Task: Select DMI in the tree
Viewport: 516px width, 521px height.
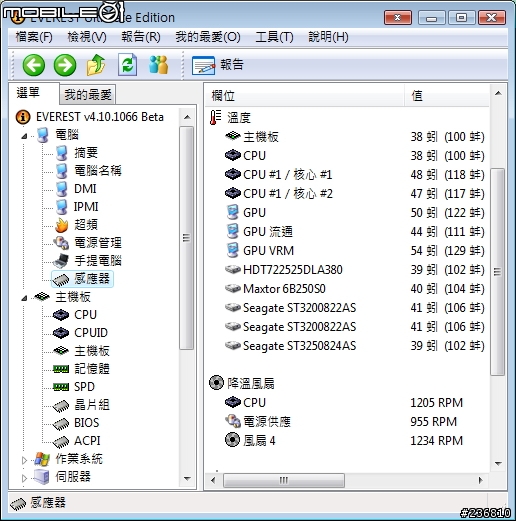Action: click(85, 189)
